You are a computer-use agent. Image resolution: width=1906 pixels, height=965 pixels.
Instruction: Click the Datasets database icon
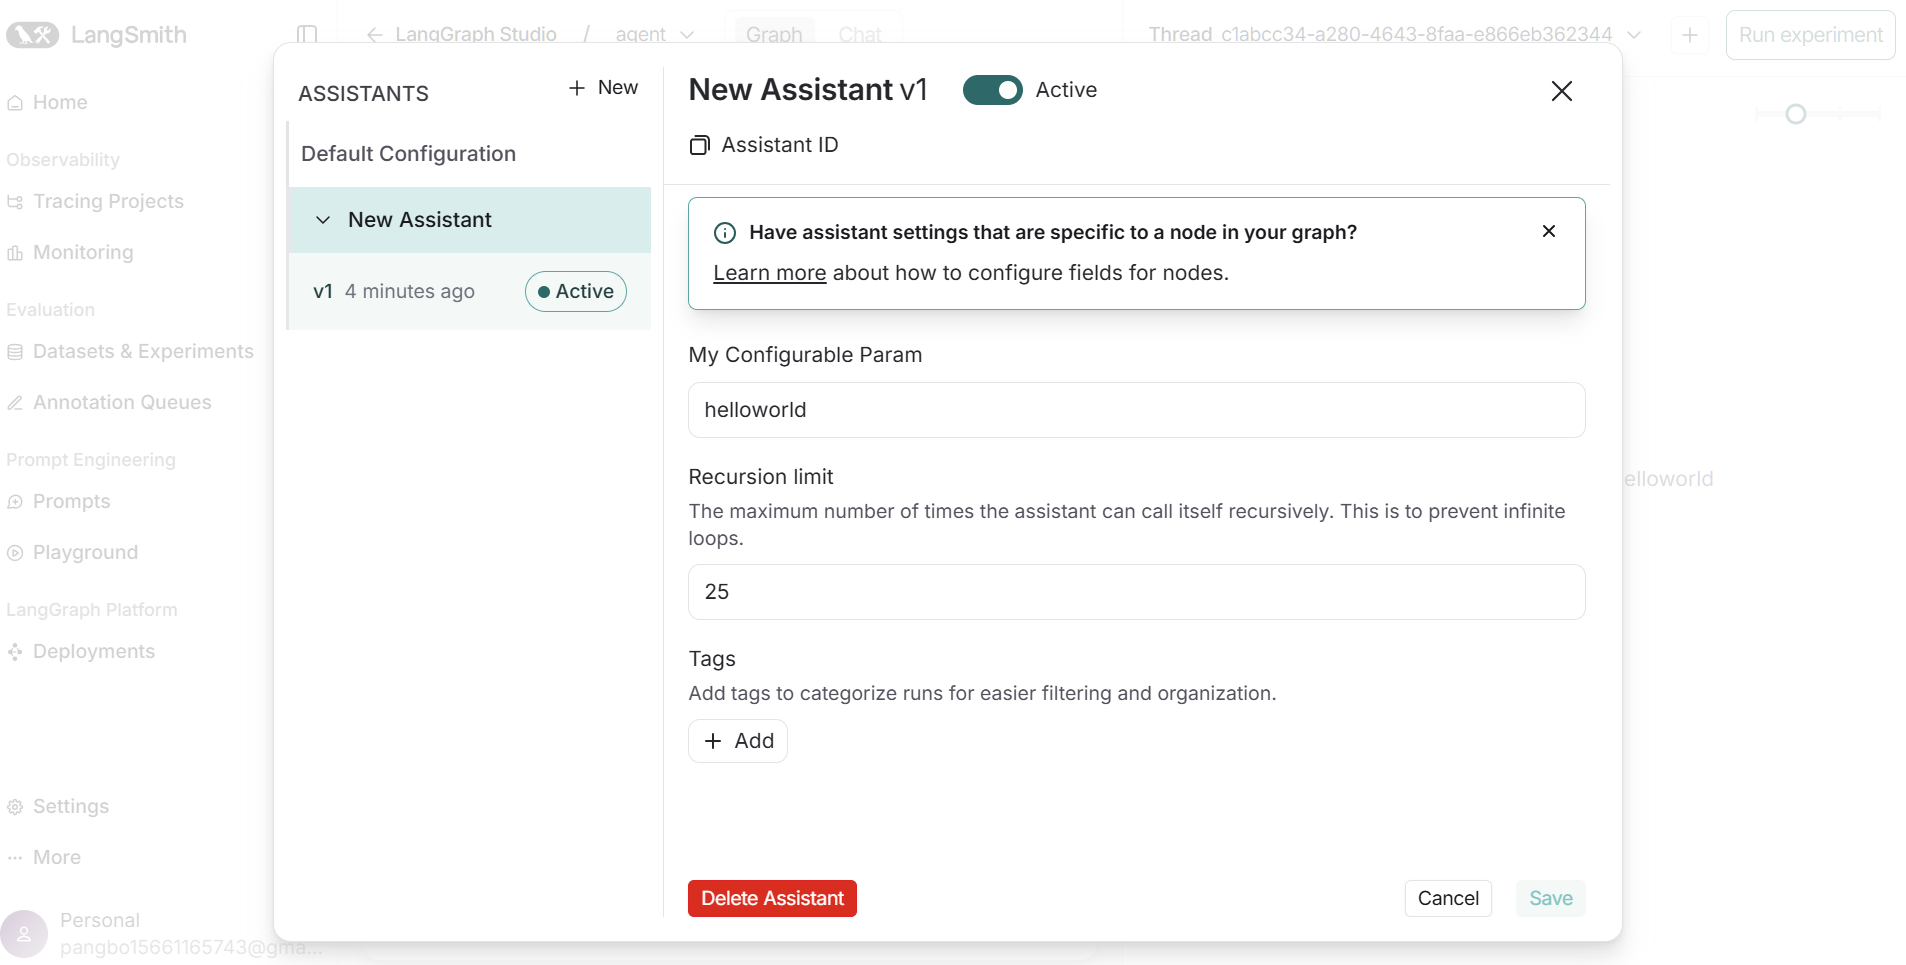click(x=15, y=352)
